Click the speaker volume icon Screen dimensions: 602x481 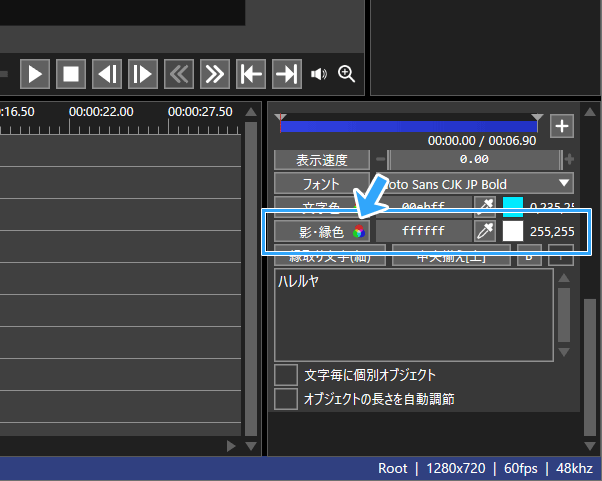click(319, 74)
